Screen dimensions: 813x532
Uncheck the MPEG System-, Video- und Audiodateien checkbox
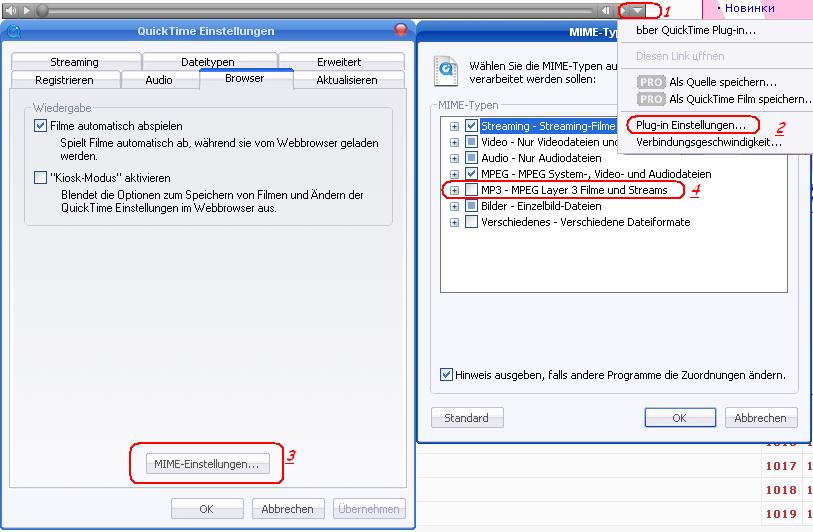pyautogui.click(x=471, y=174)
